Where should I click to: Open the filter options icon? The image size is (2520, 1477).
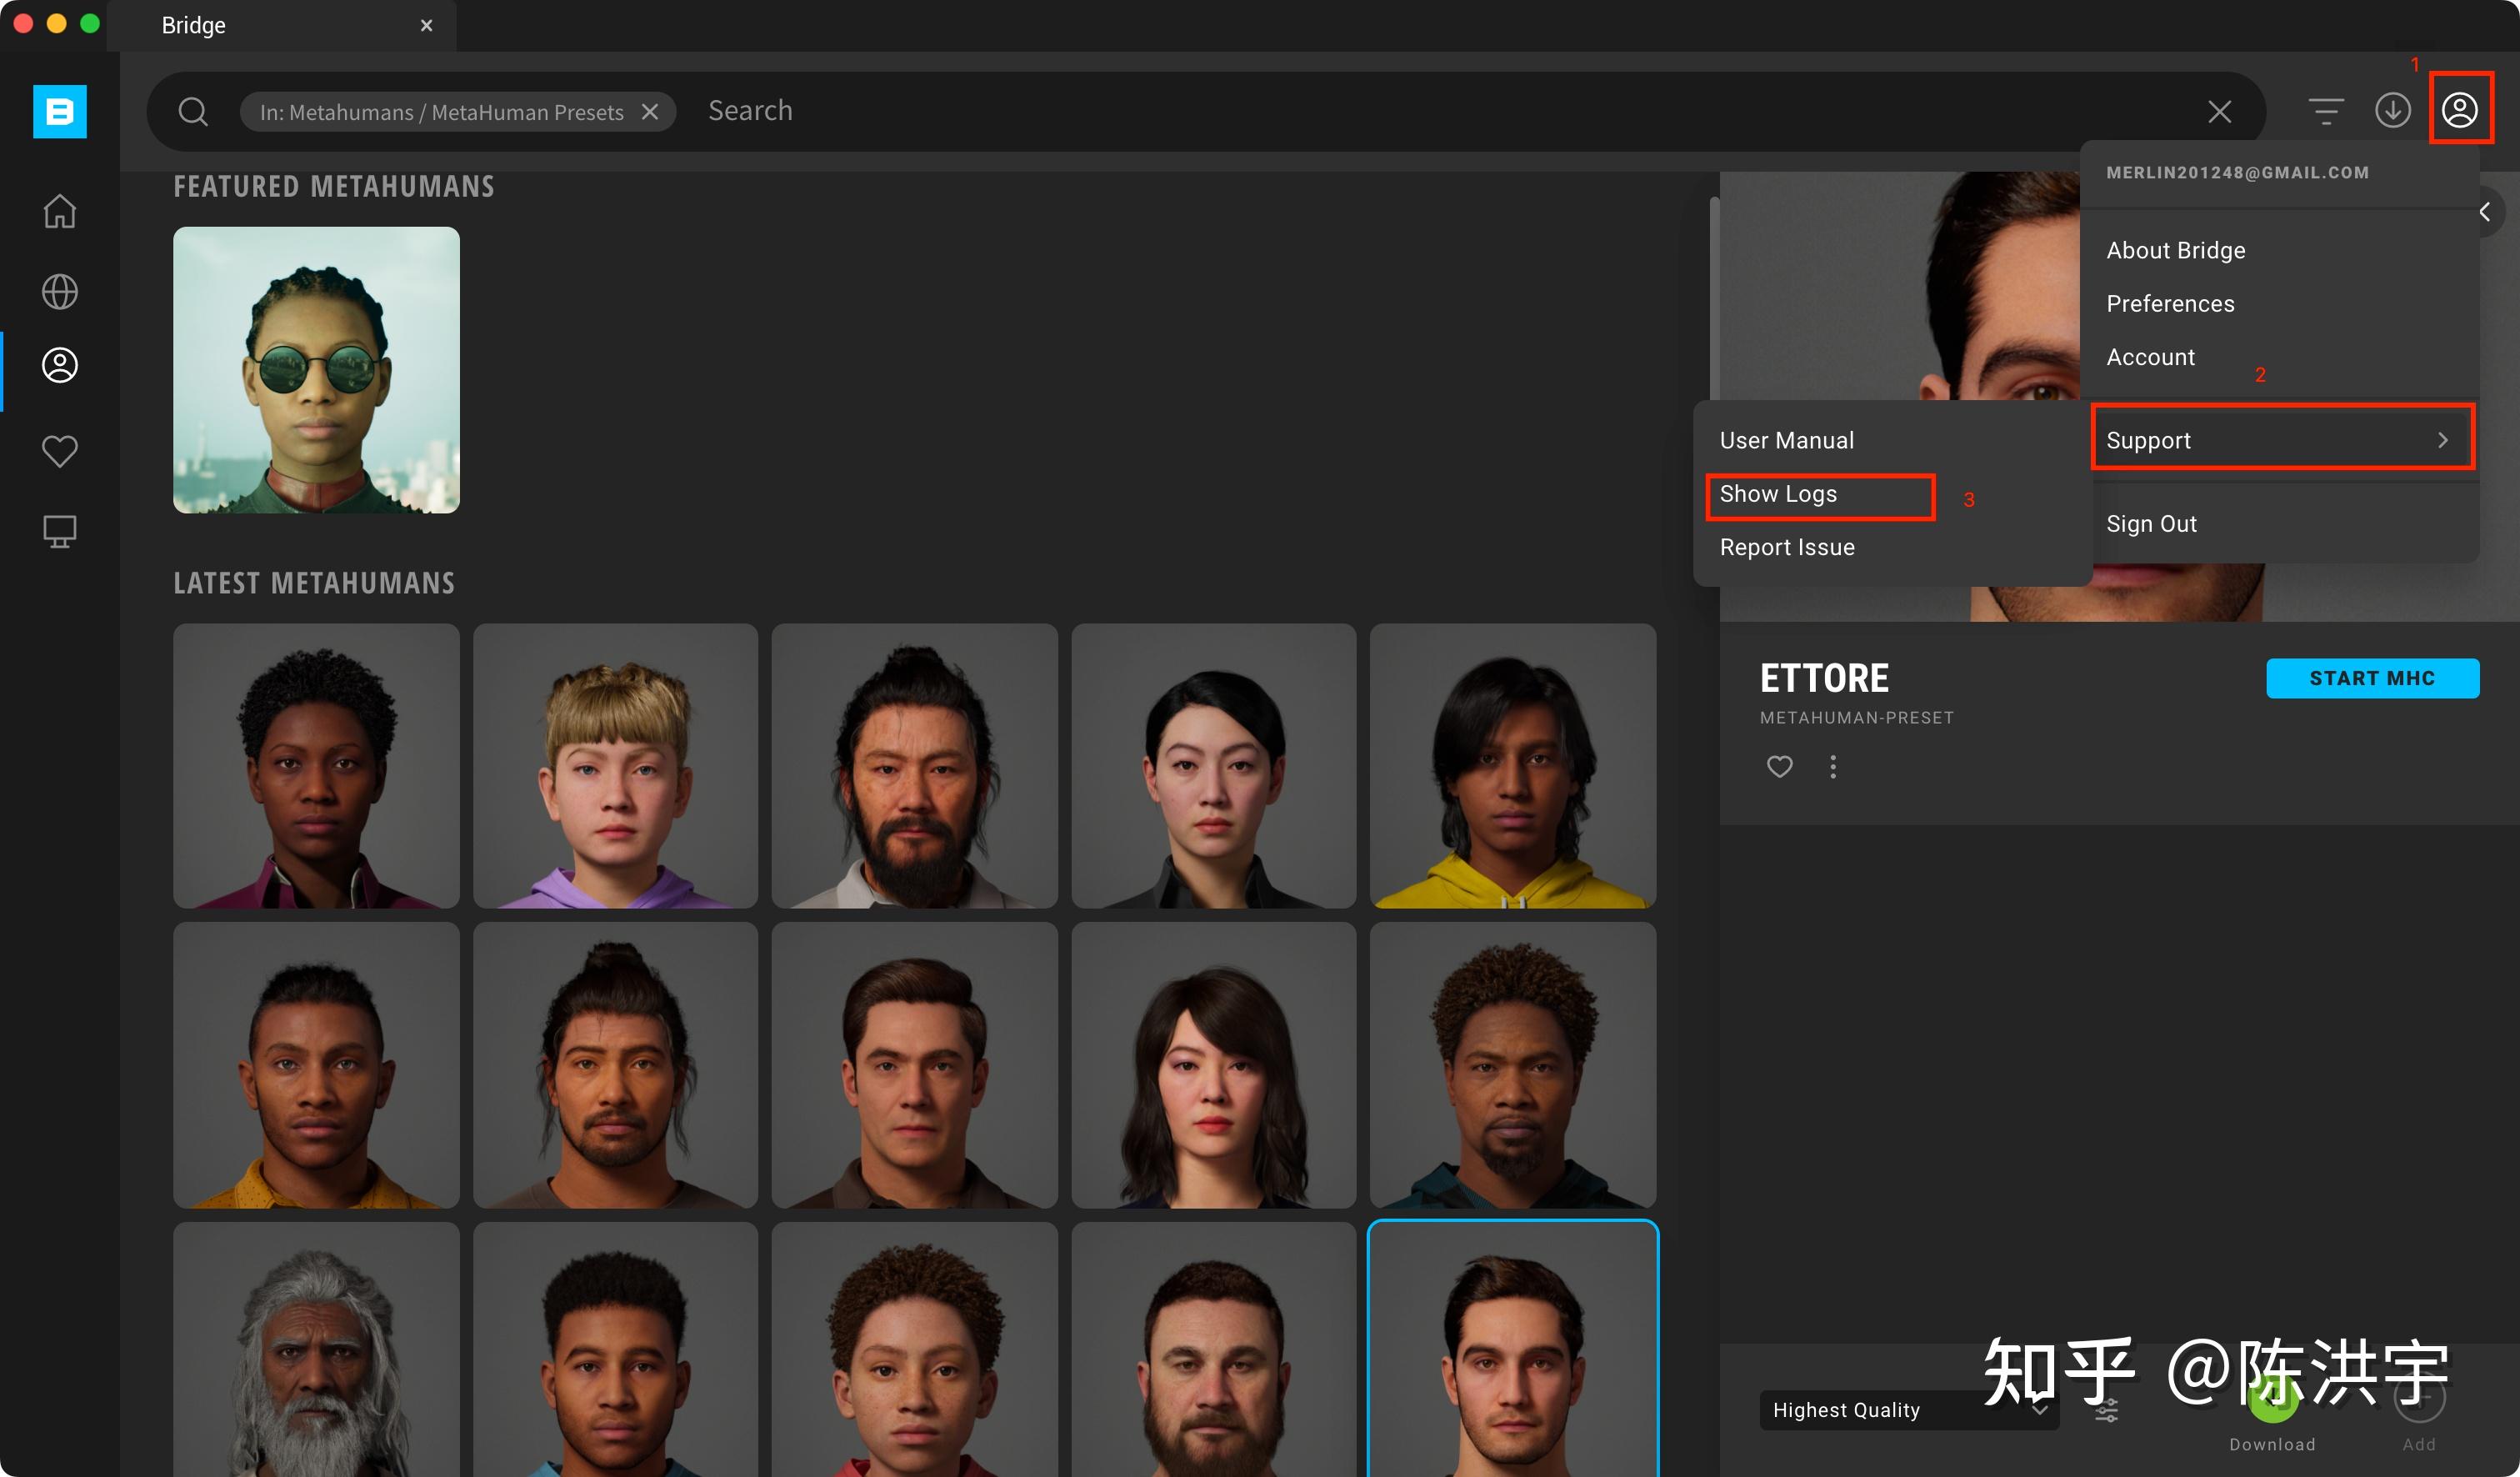point(2326,110)
